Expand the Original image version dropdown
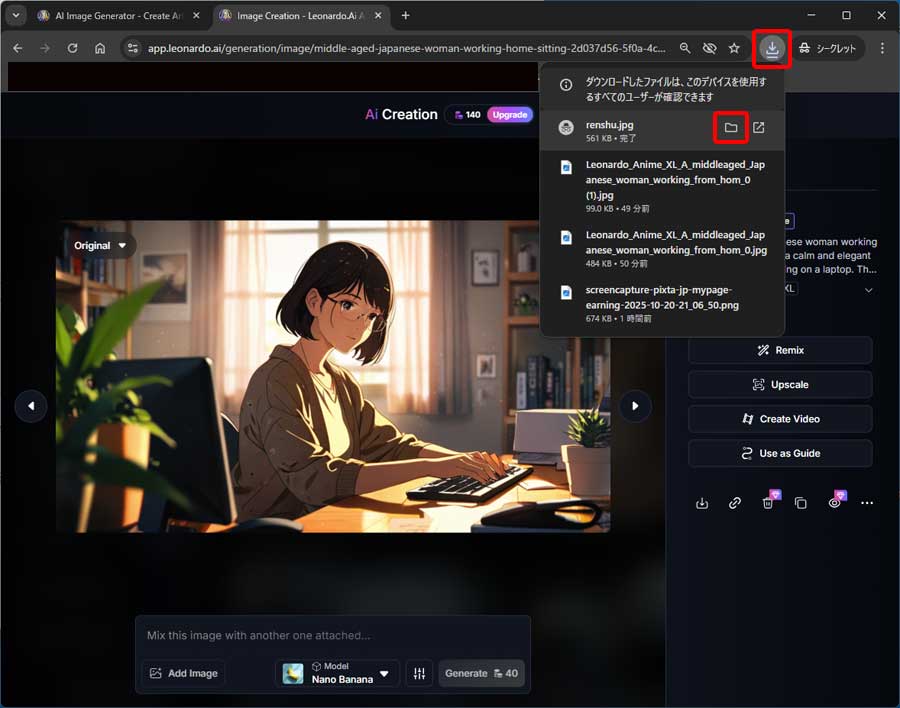 point(101,245)
